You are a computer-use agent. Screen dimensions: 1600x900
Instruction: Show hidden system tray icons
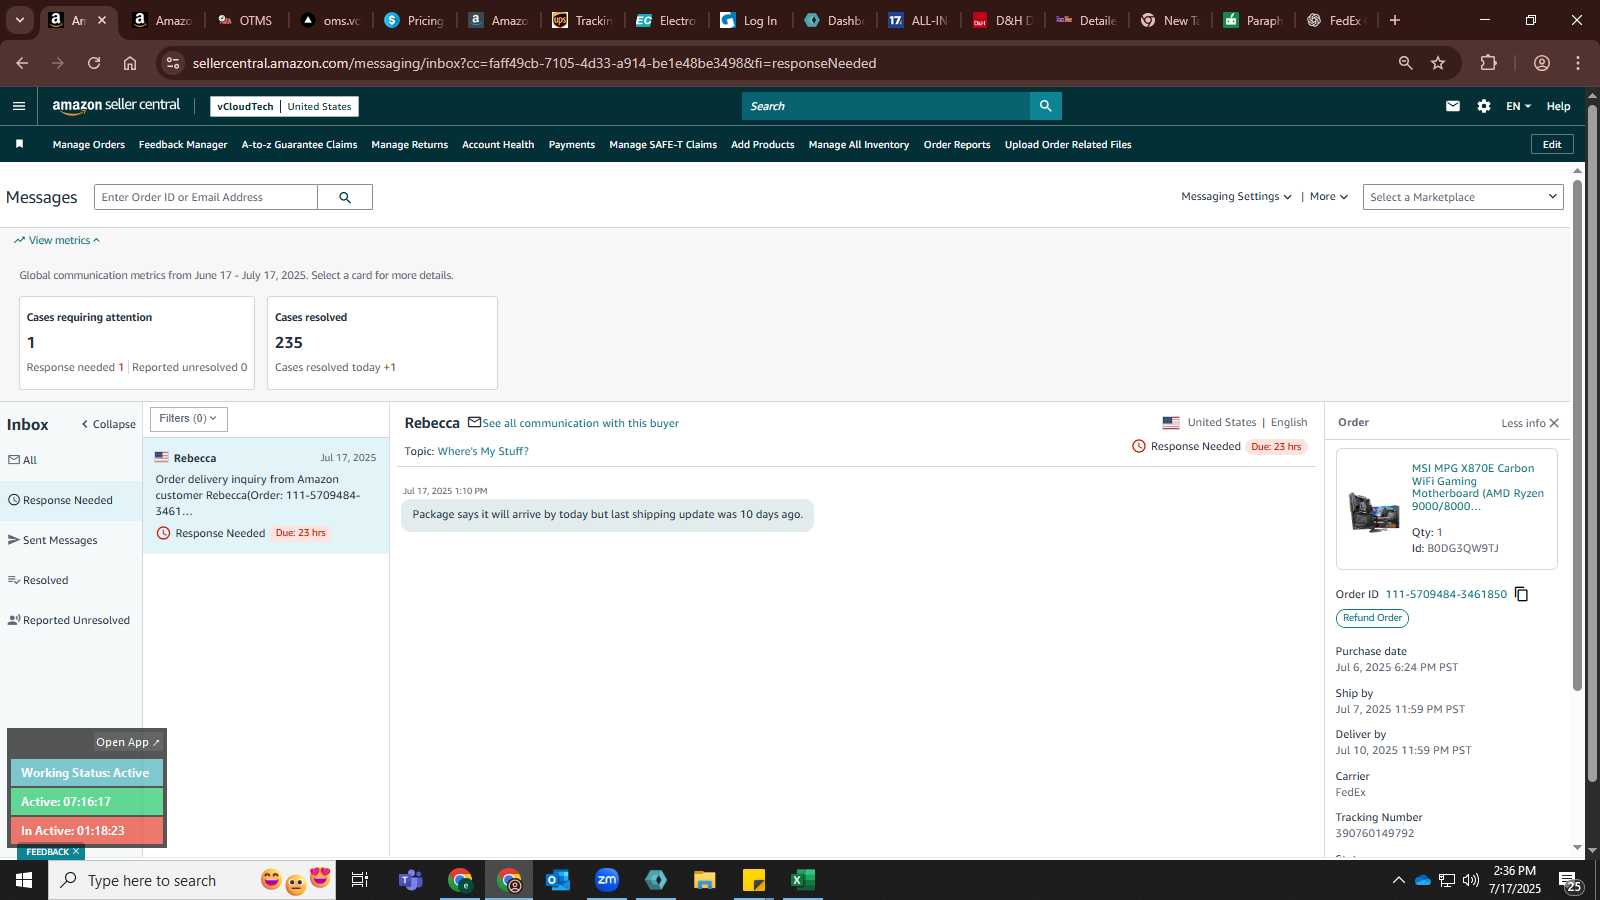pyautogui.click(x=1398, y=880)
